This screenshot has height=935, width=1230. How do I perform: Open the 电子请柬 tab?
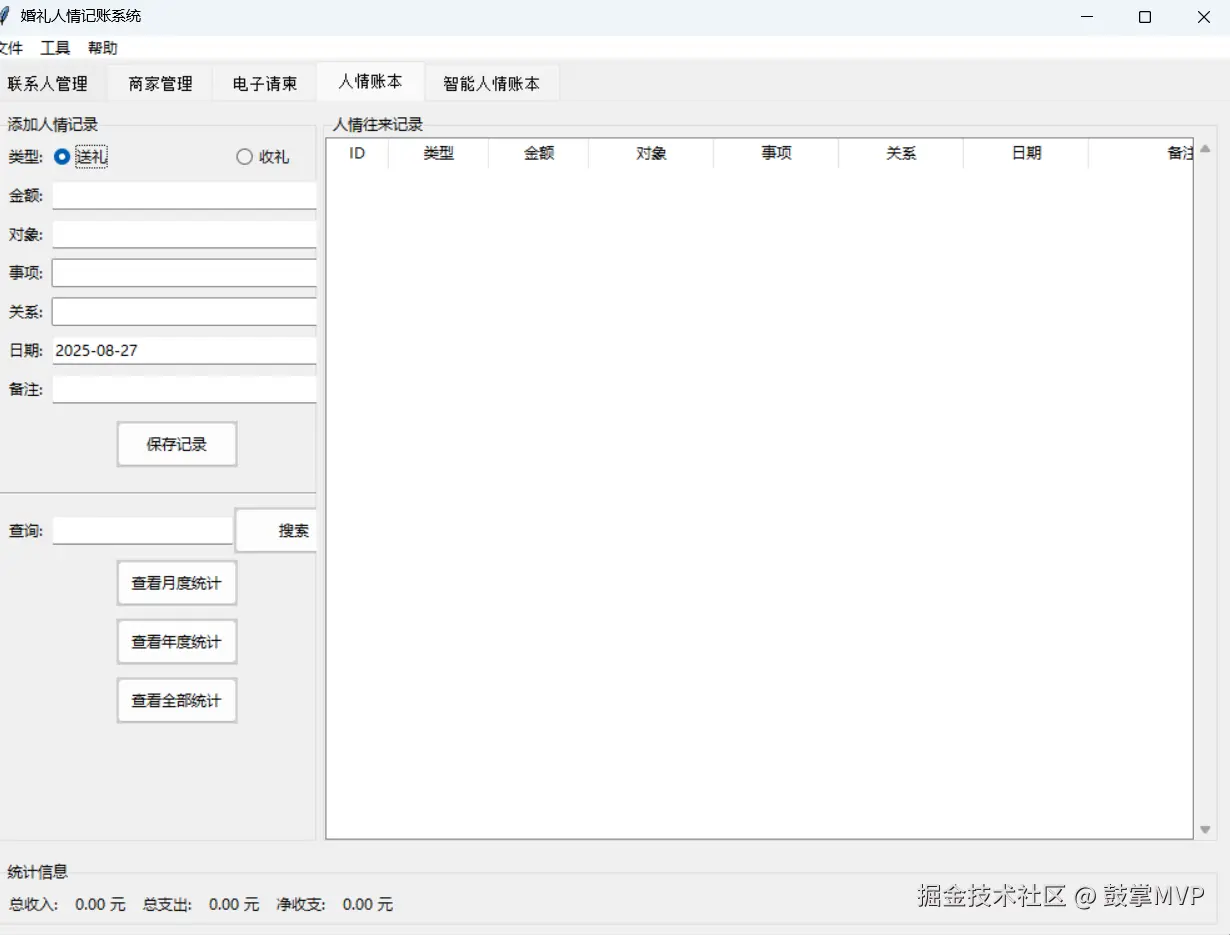tap(265, 84)
